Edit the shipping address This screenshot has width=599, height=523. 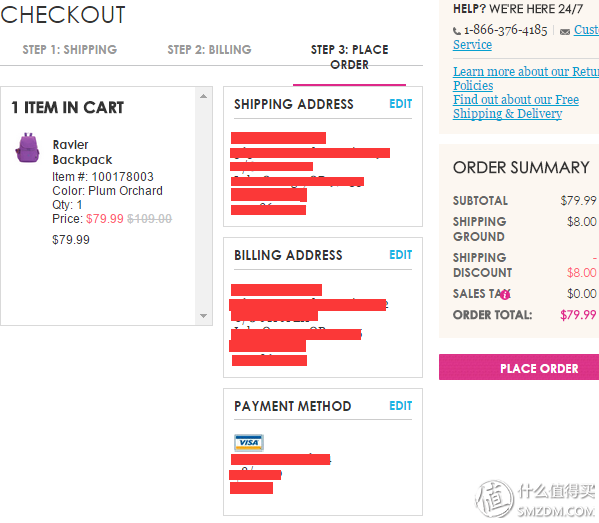[x=400, y=104]
